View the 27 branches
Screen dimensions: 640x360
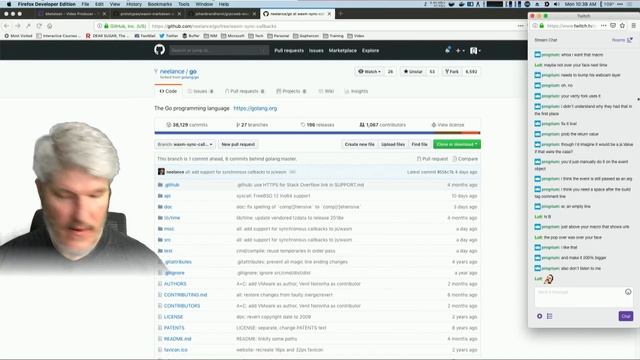click(252, 125)
